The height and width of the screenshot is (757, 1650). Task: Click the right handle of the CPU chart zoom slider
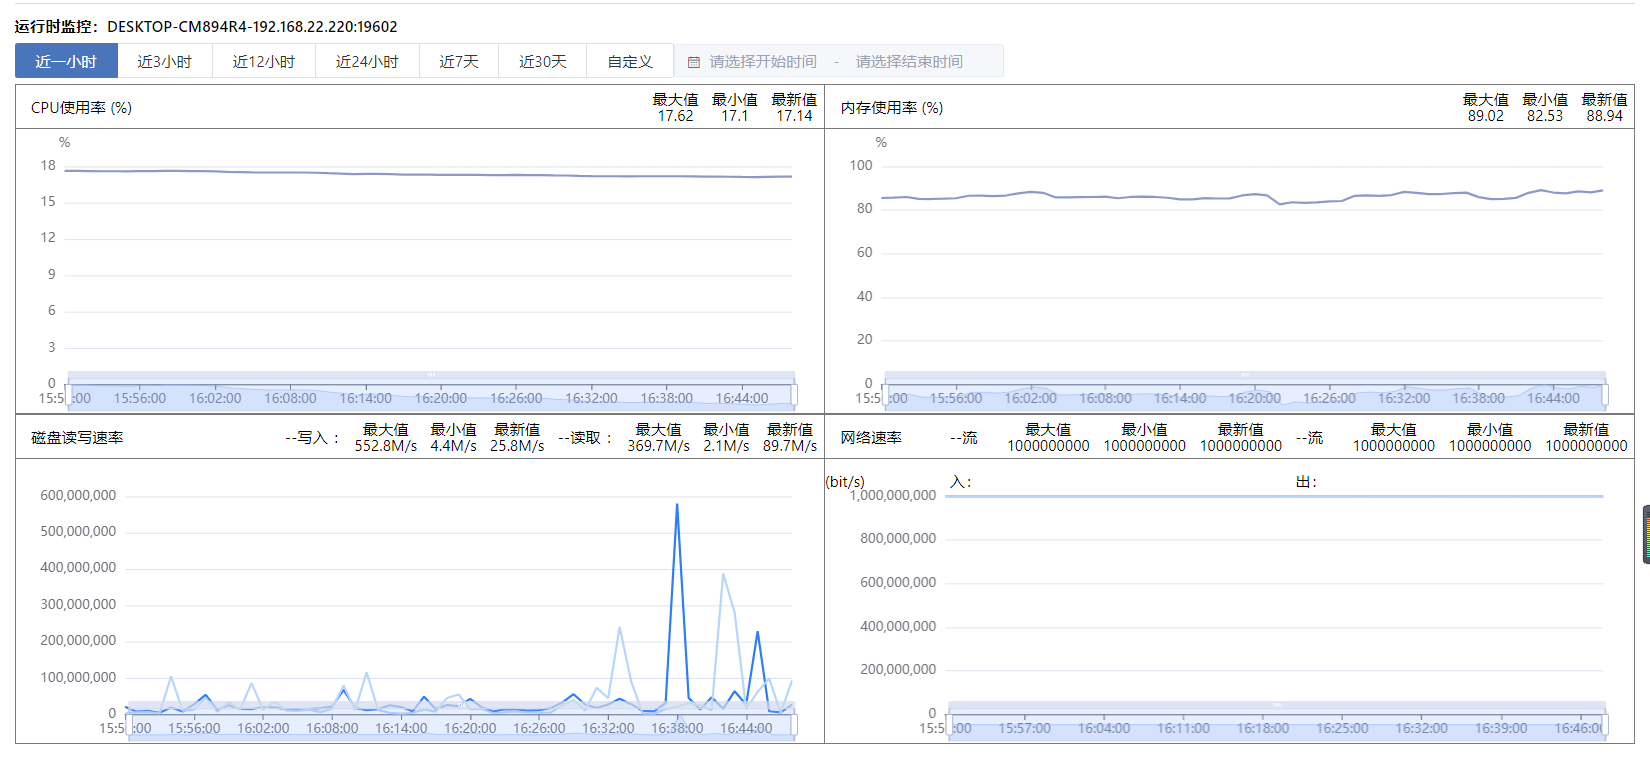pyautogui.click(x=794, y=397)
